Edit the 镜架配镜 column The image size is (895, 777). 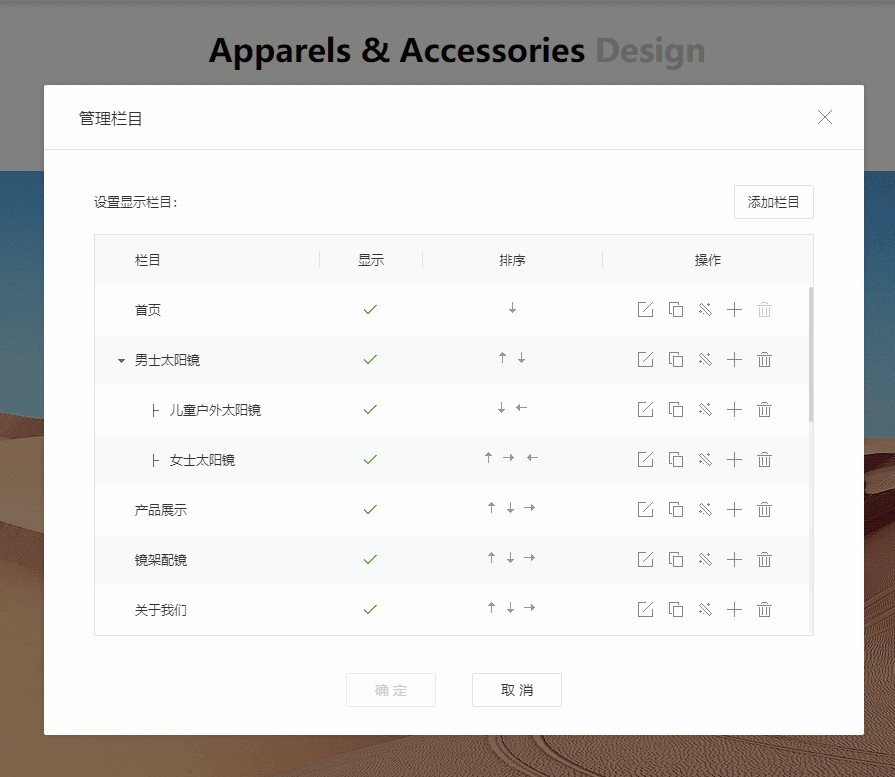click(646, 559)
